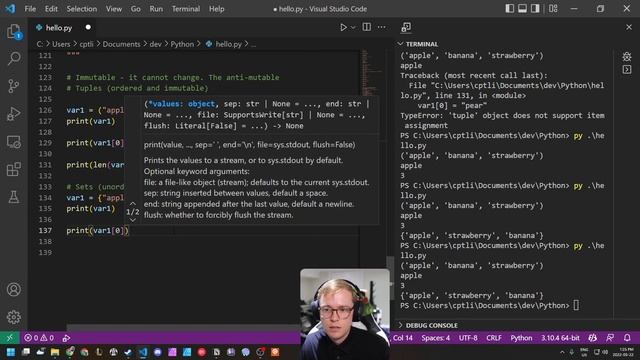Image resolution: width=640 pixels, height=360 pixels.
Task: Place cursor on line 137 print(var1[0])
Action: pos(98,231)
